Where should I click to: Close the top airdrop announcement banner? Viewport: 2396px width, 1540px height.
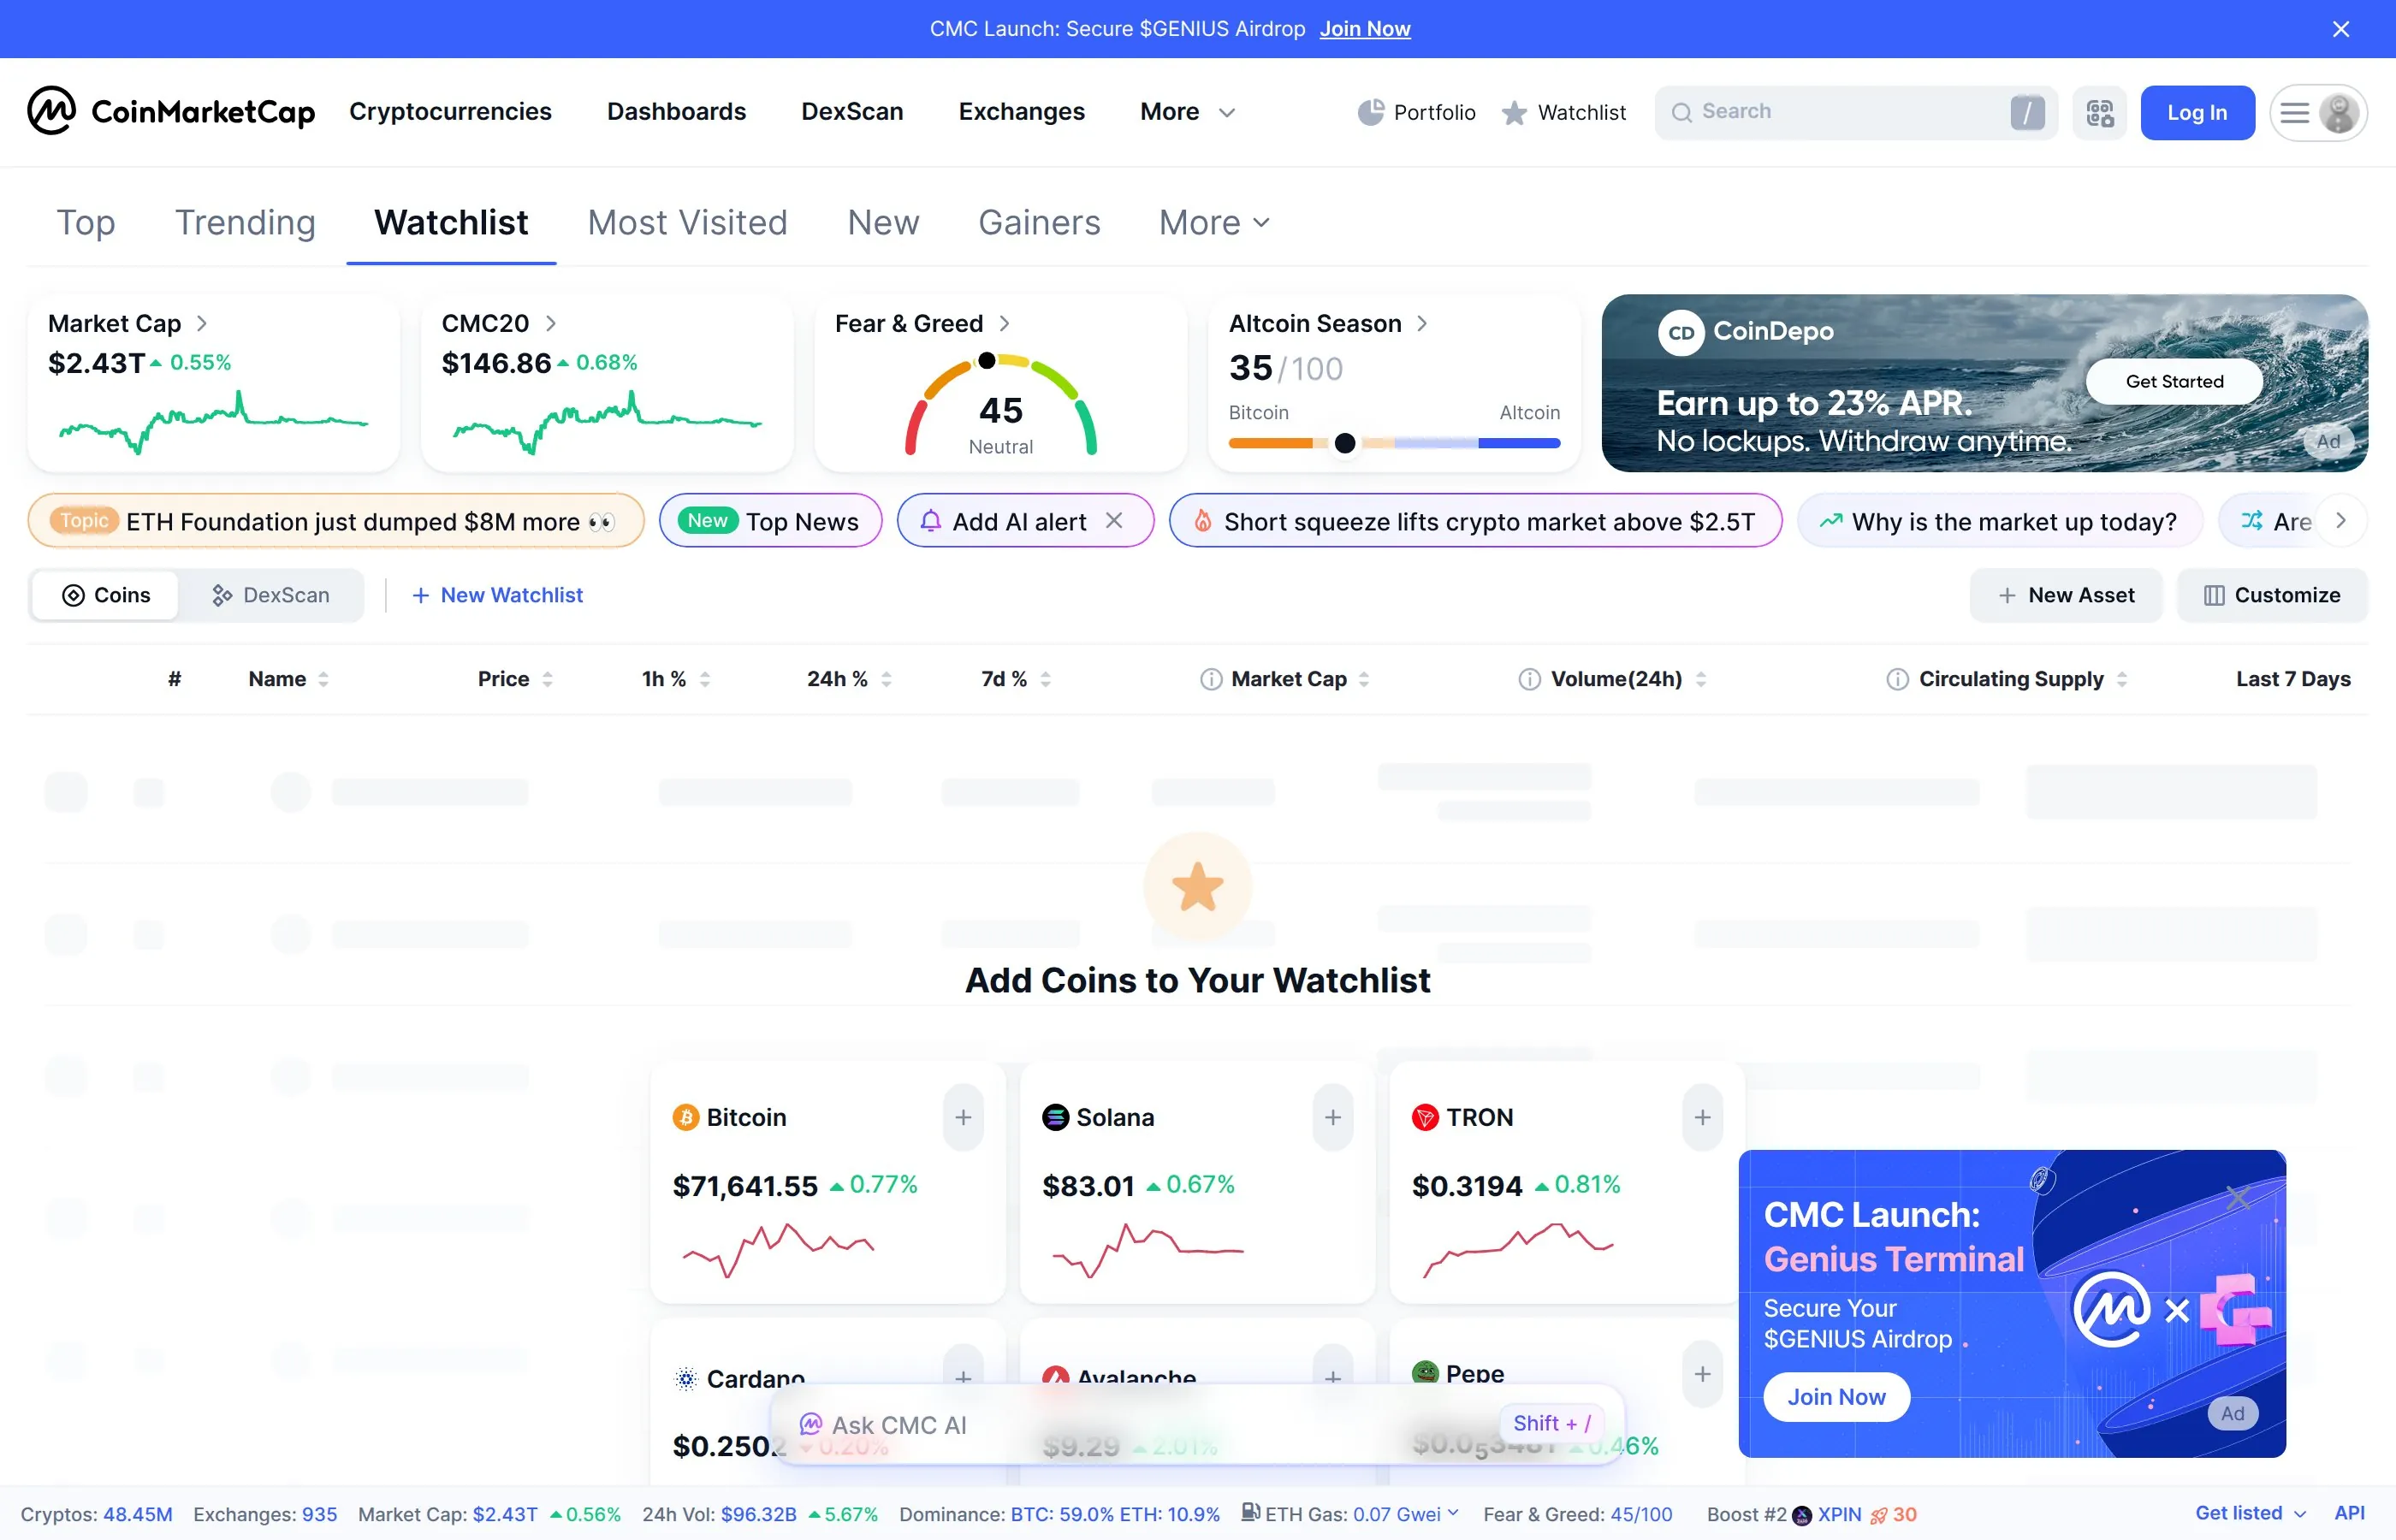(x=2340, y=29)
